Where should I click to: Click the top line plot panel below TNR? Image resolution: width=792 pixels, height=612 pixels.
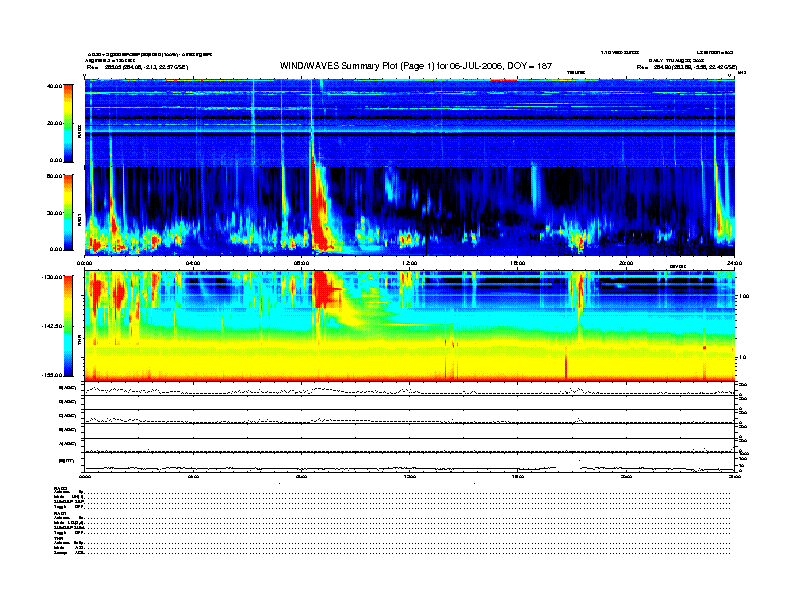pos(409,389)
